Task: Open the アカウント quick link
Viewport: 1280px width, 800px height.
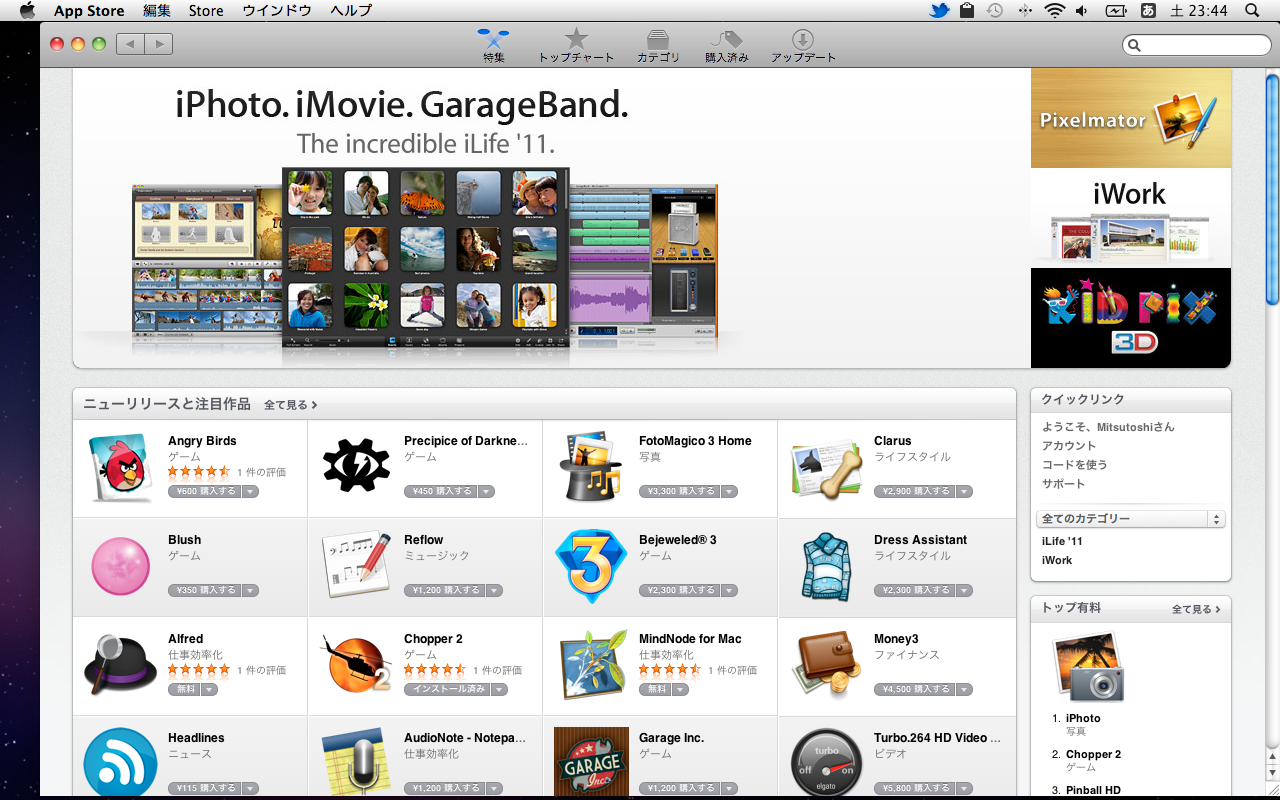Action: coord(1069,446)
